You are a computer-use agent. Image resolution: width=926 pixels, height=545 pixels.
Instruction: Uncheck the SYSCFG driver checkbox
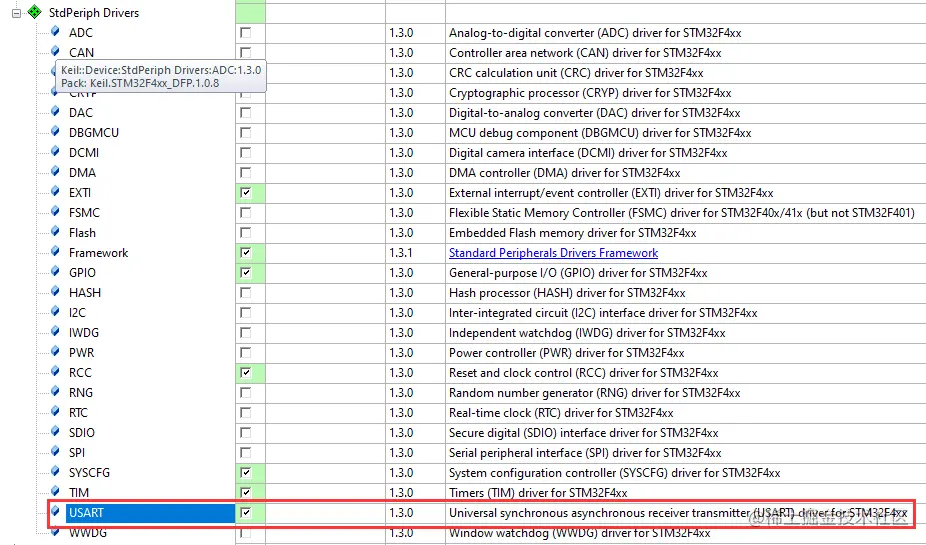tap(246, 472)
